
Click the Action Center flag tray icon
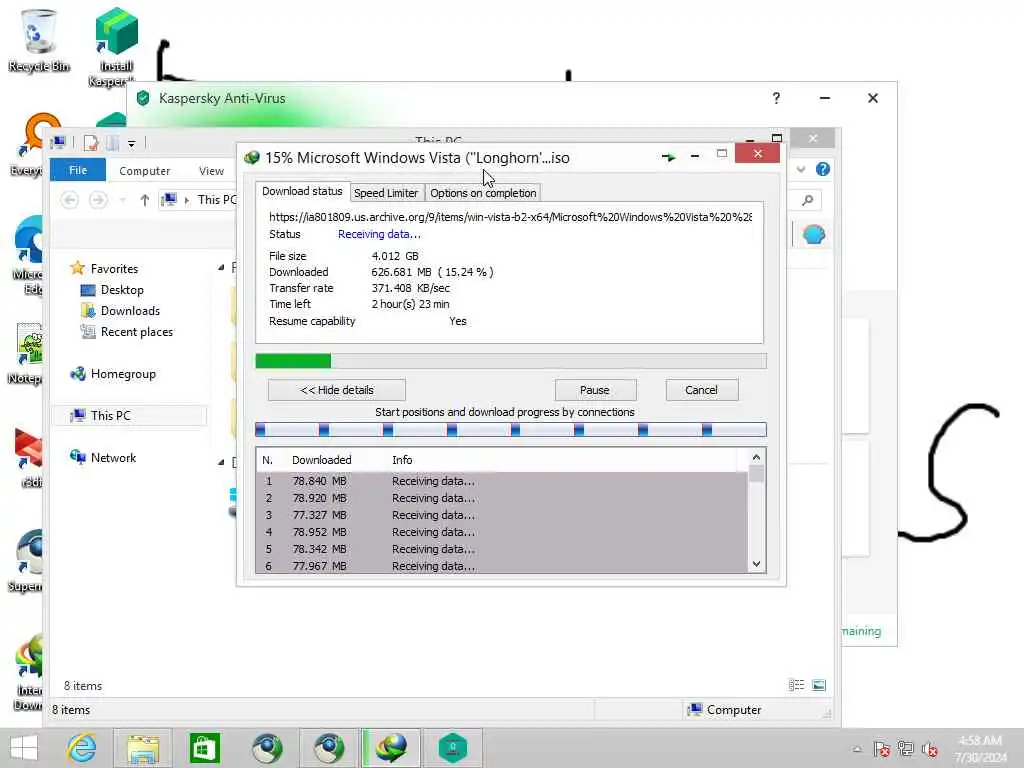[882, 749]
